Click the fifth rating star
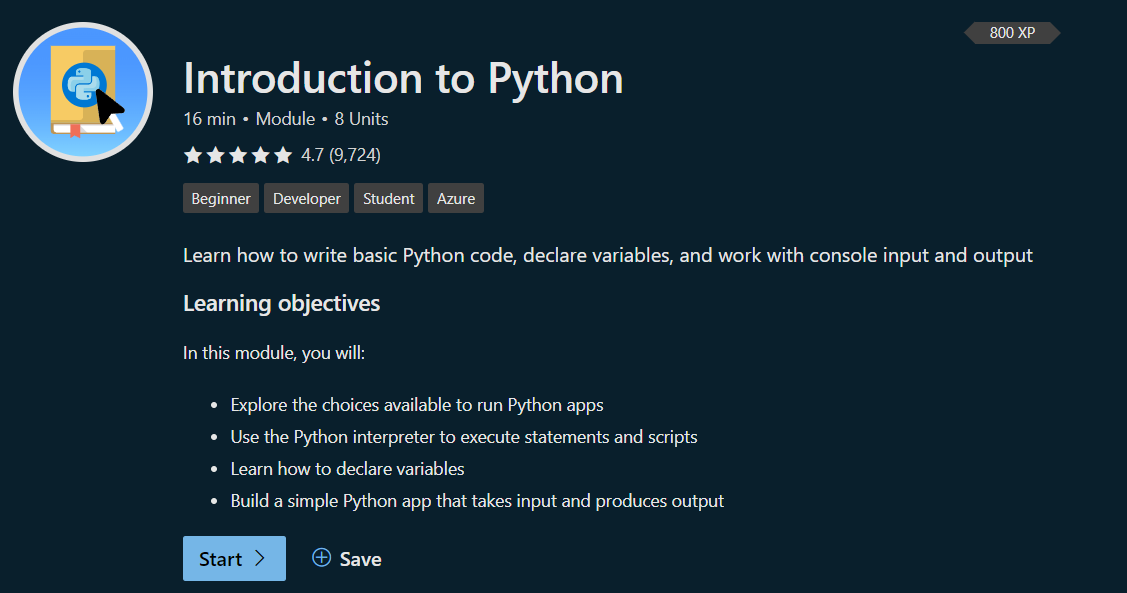 coord(283,155)
